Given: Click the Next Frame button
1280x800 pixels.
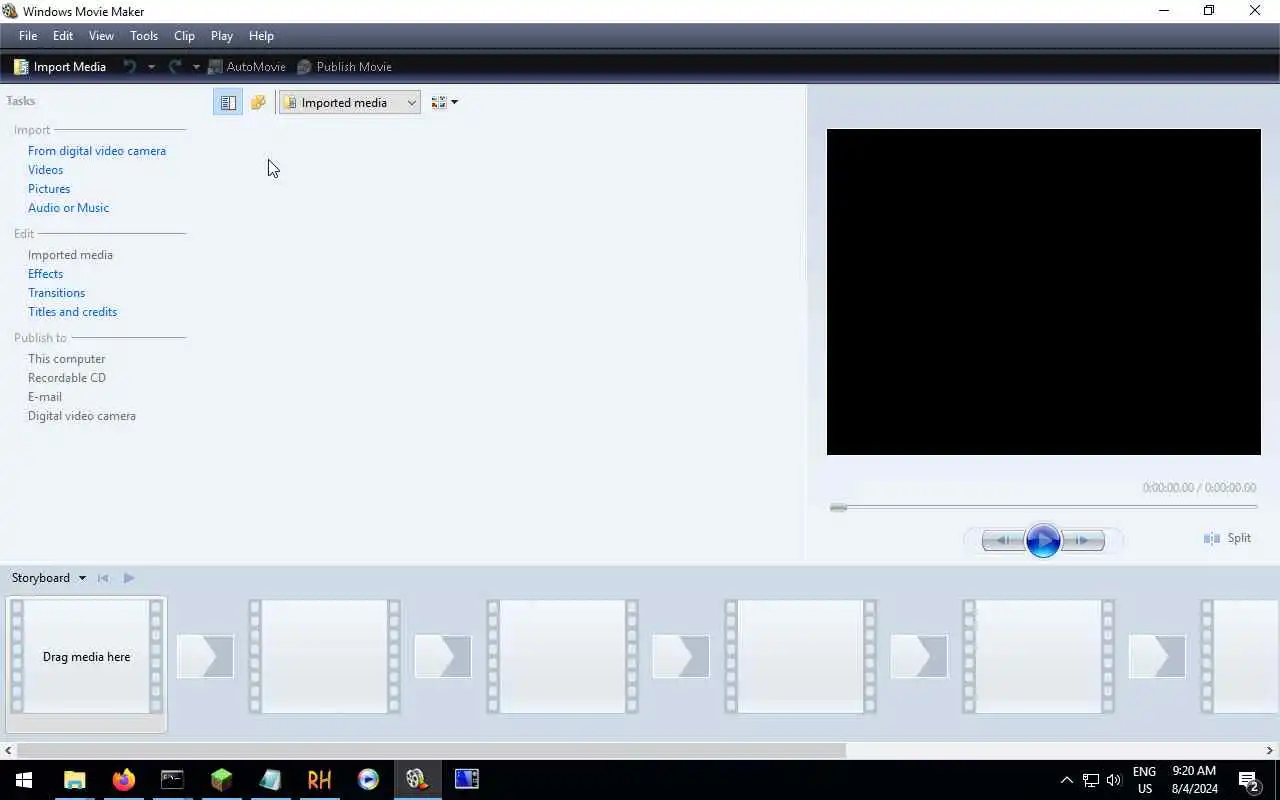Looking at the screenshot, I should [1083, 541].
